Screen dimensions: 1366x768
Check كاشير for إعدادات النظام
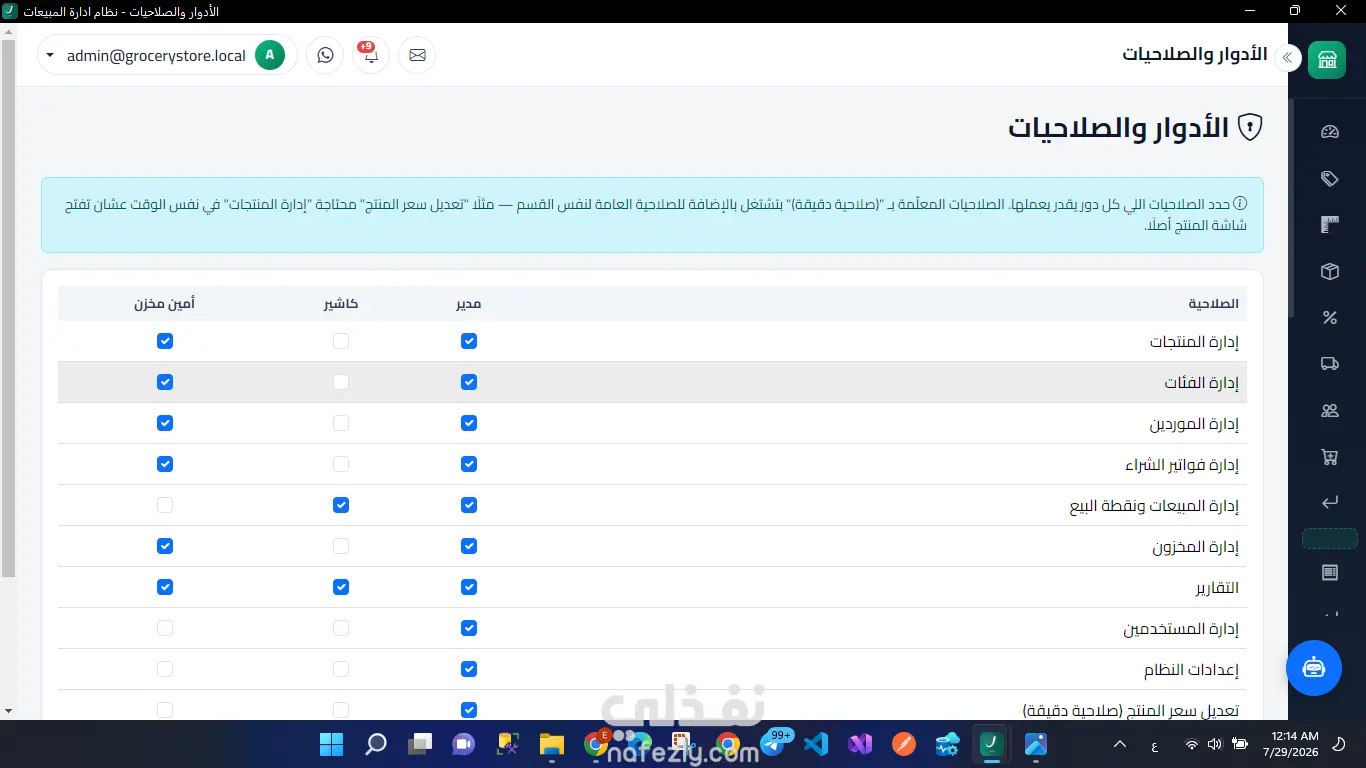pyautogui.click(x=341, y=669)
